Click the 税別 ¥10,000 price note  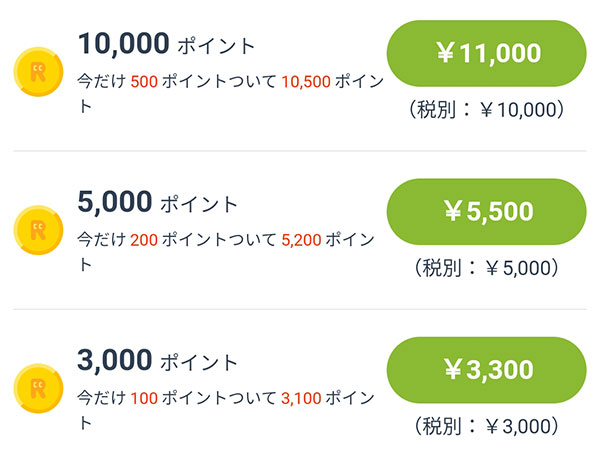click(486, 110)
